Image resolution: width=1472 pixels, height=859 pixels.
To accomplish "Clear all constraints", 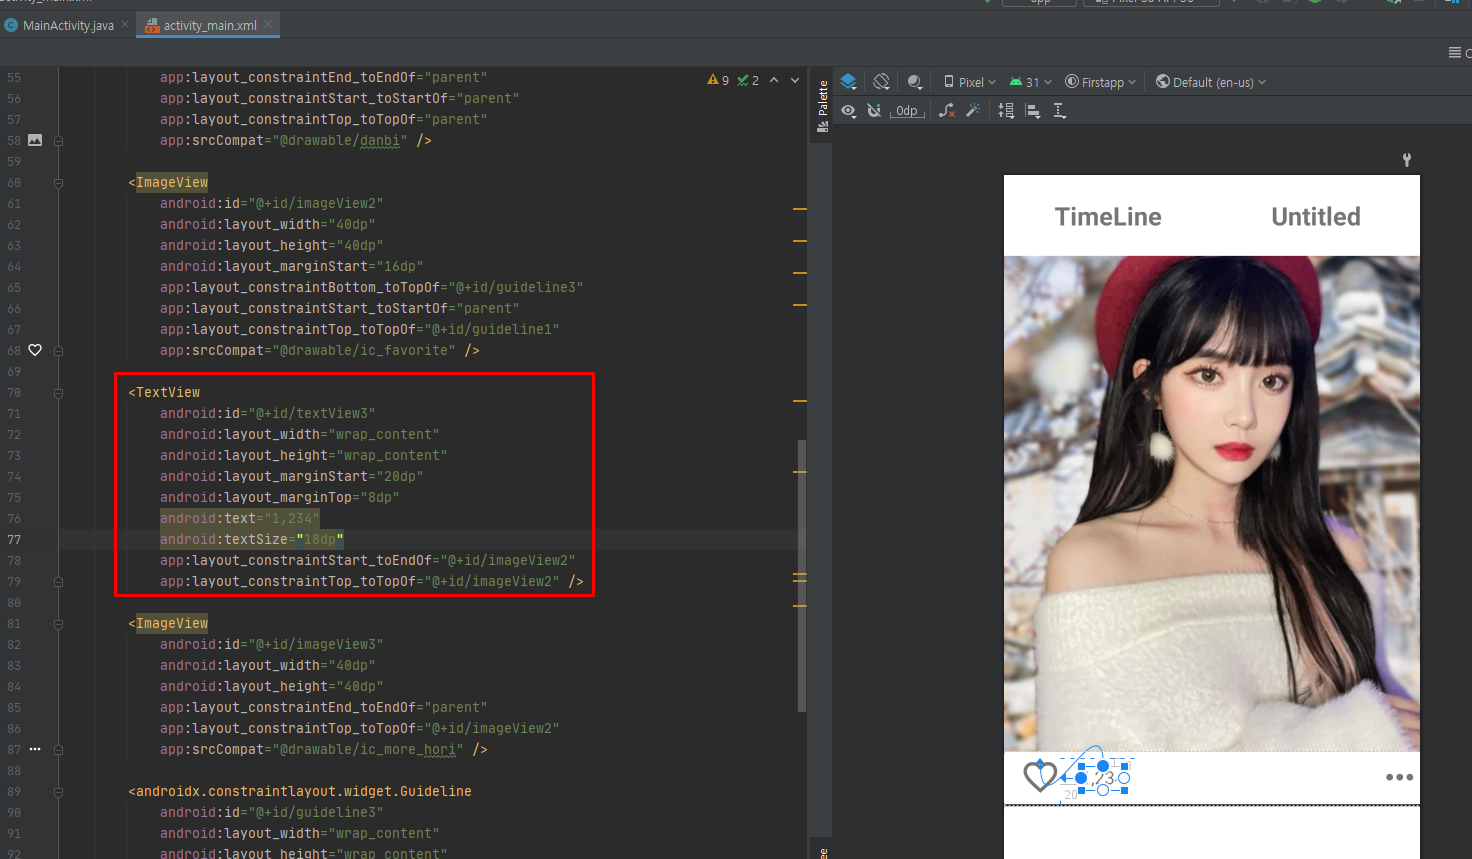I will tap(946, 111).
